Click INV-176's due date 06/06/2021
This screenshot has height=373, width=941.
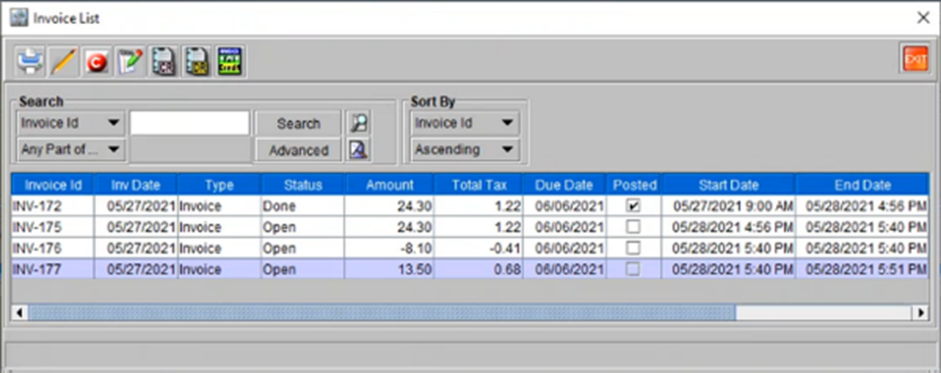click(564, 248)
